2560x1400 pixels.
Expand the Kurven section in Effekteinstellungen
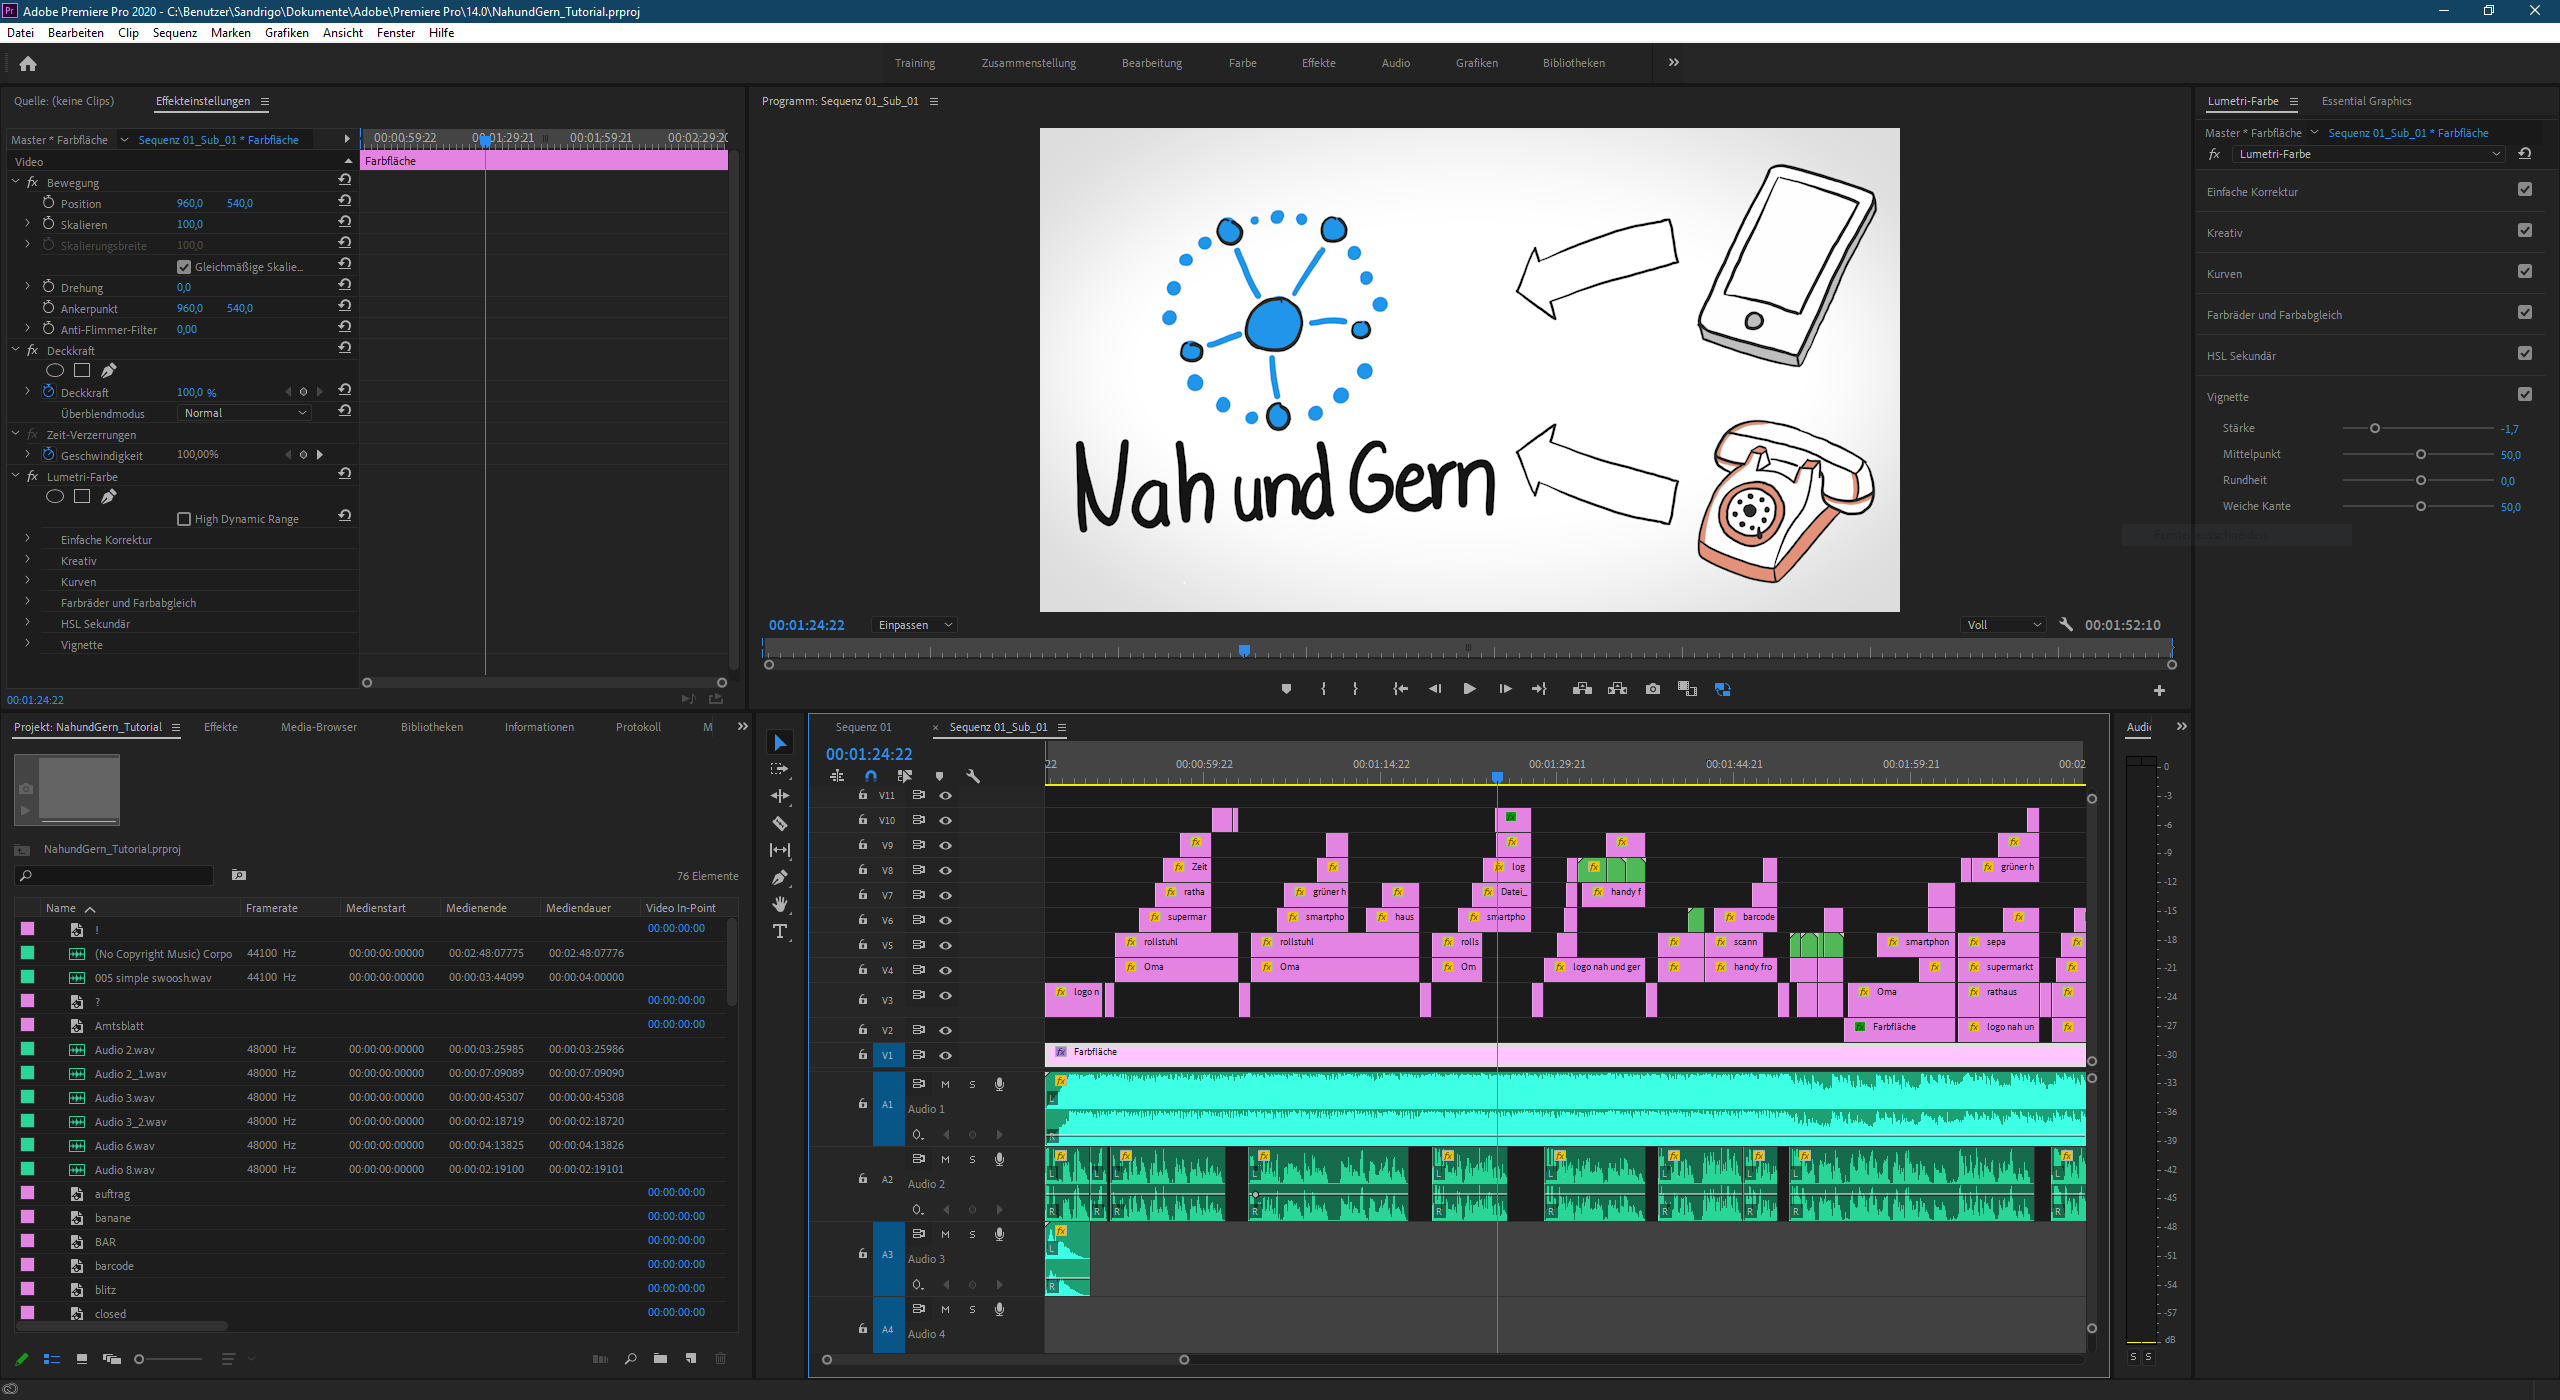point(28,581)
